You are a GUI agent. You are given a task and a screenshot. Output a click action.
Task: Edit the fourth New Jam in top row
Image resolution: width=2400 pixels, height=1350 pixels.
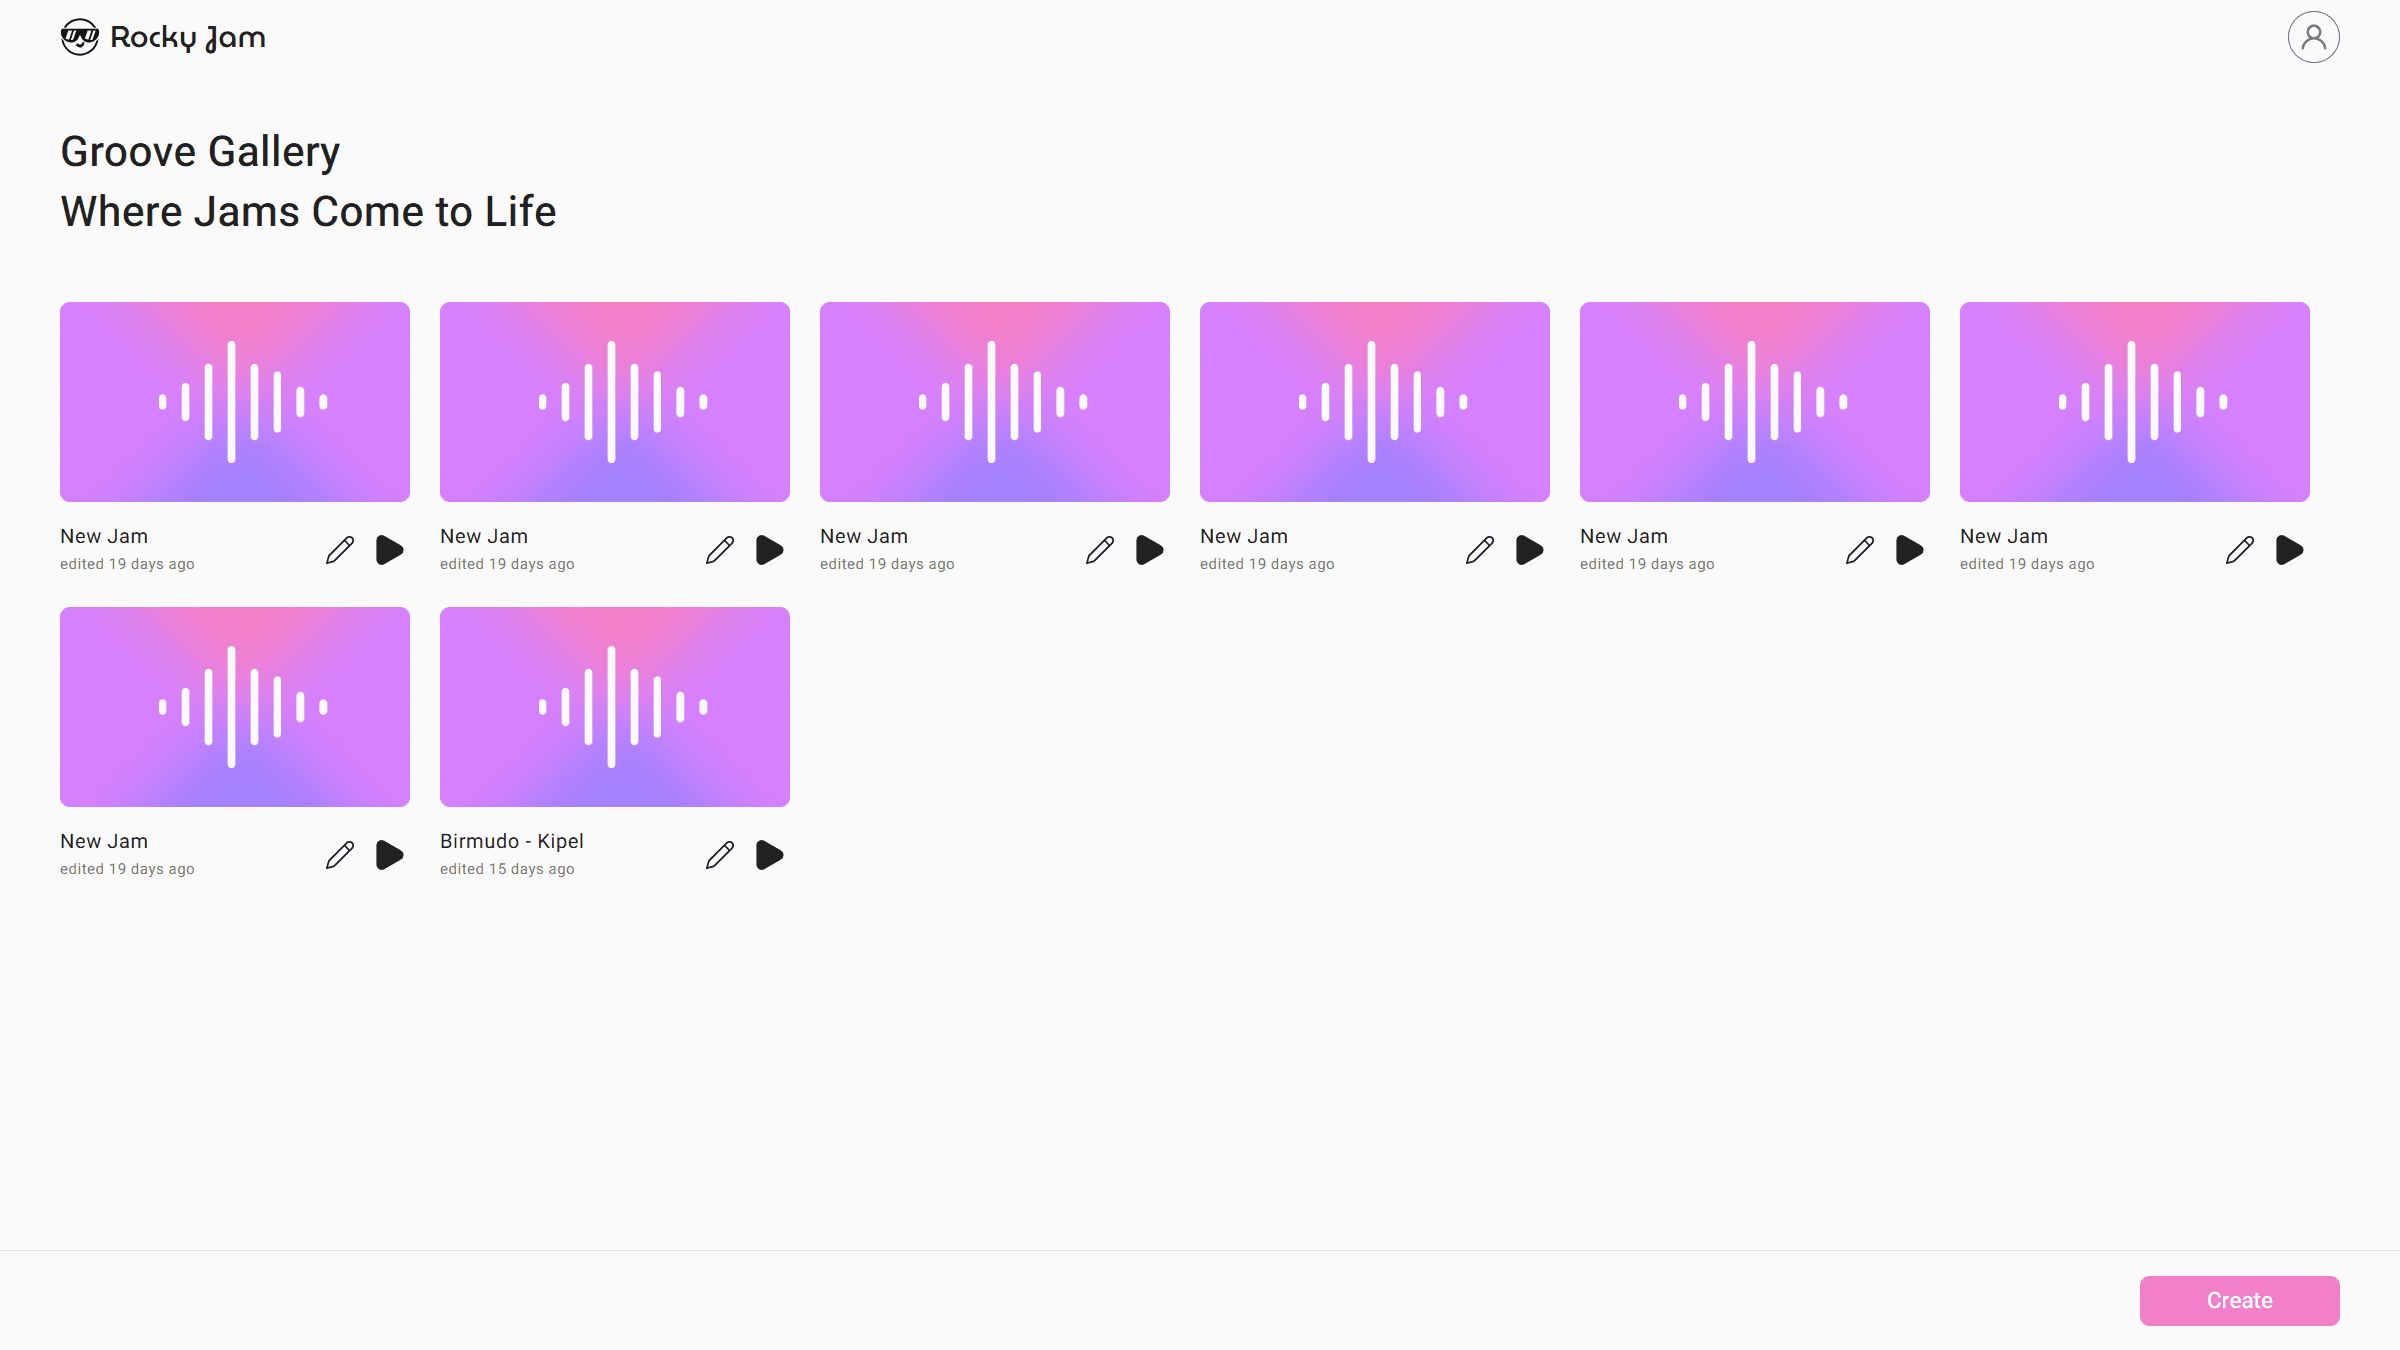pos(1480,550)
